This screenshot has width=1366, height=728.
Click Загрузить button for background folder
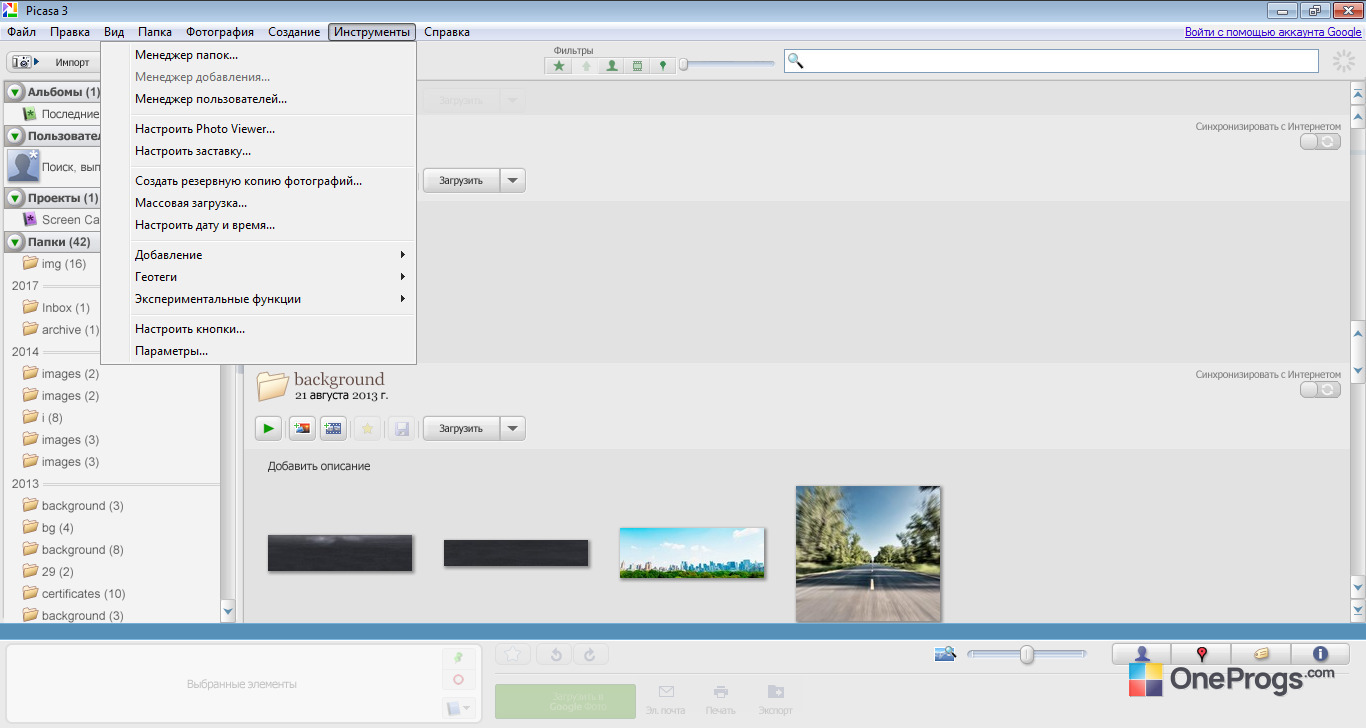coord(460,429)
